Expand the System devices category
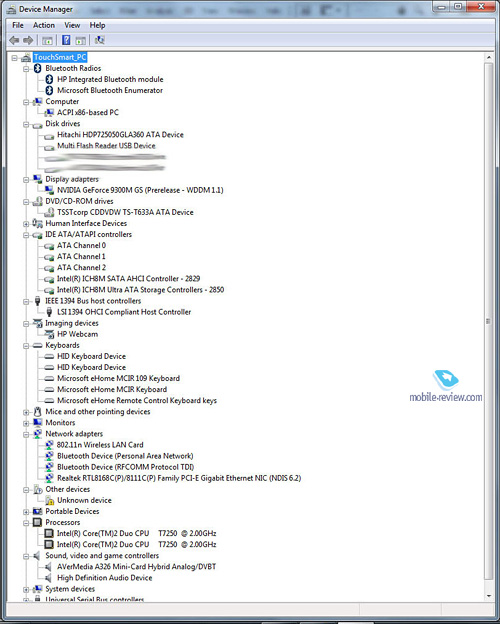Viewport: 500px width, 624px height. [26, 590]
